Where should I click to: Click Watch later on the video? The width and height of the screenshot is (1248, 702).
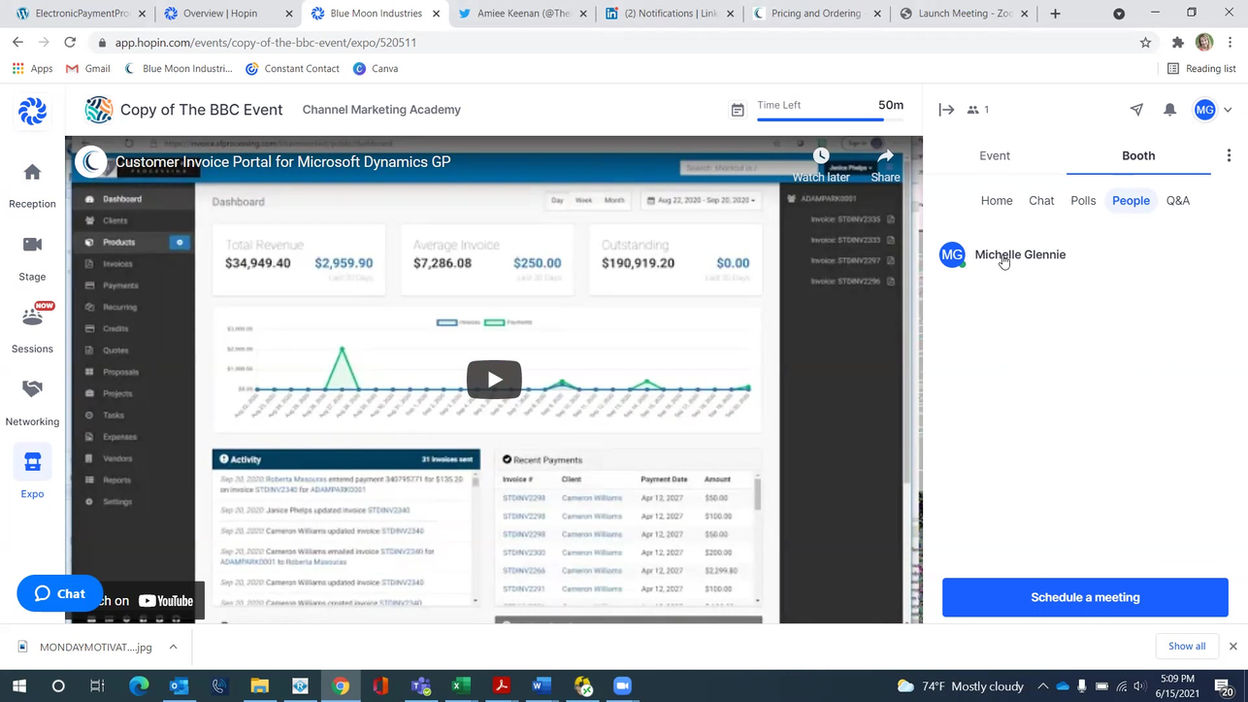(821, 166)
